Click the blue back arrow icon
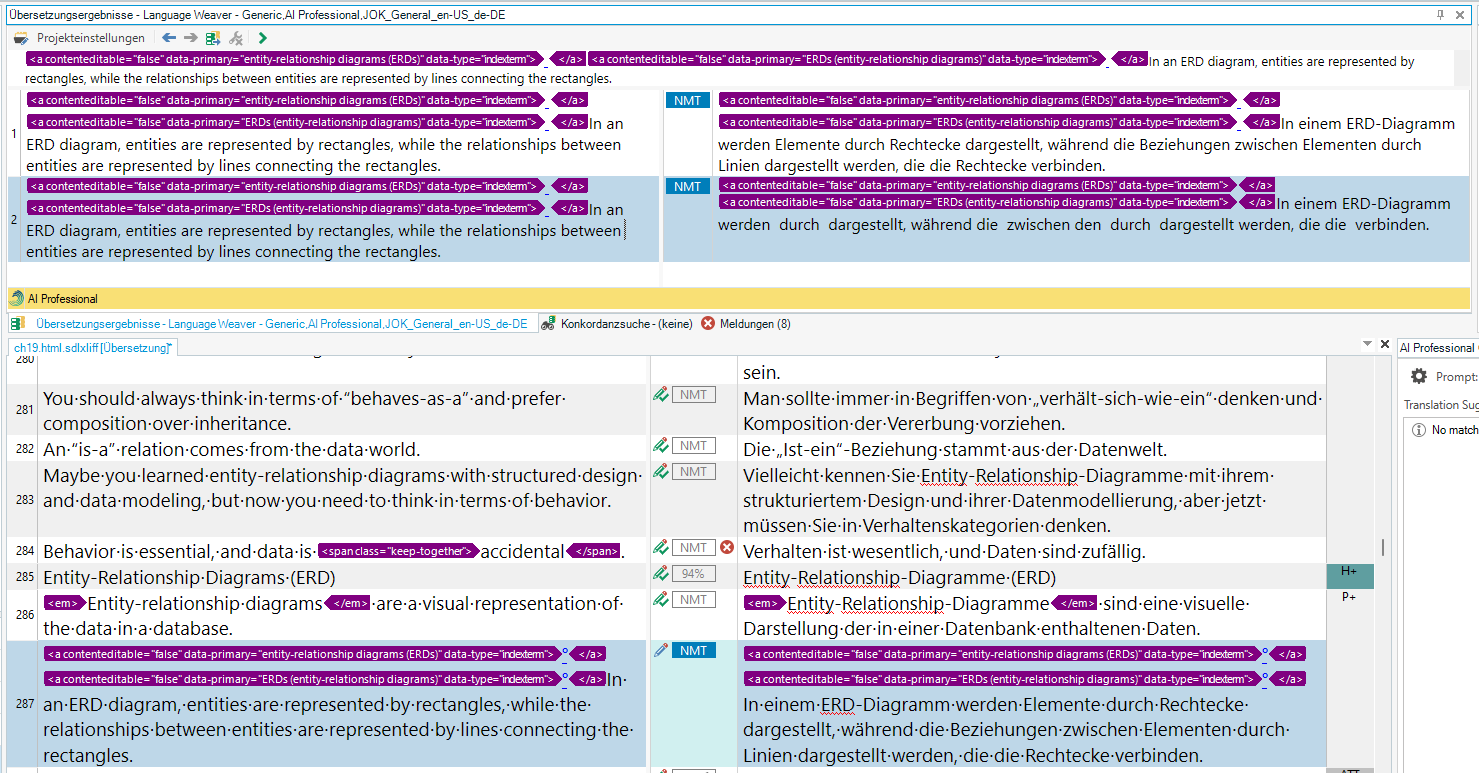This screenshot has height=773, width=1479. click(x=169, y=38)
